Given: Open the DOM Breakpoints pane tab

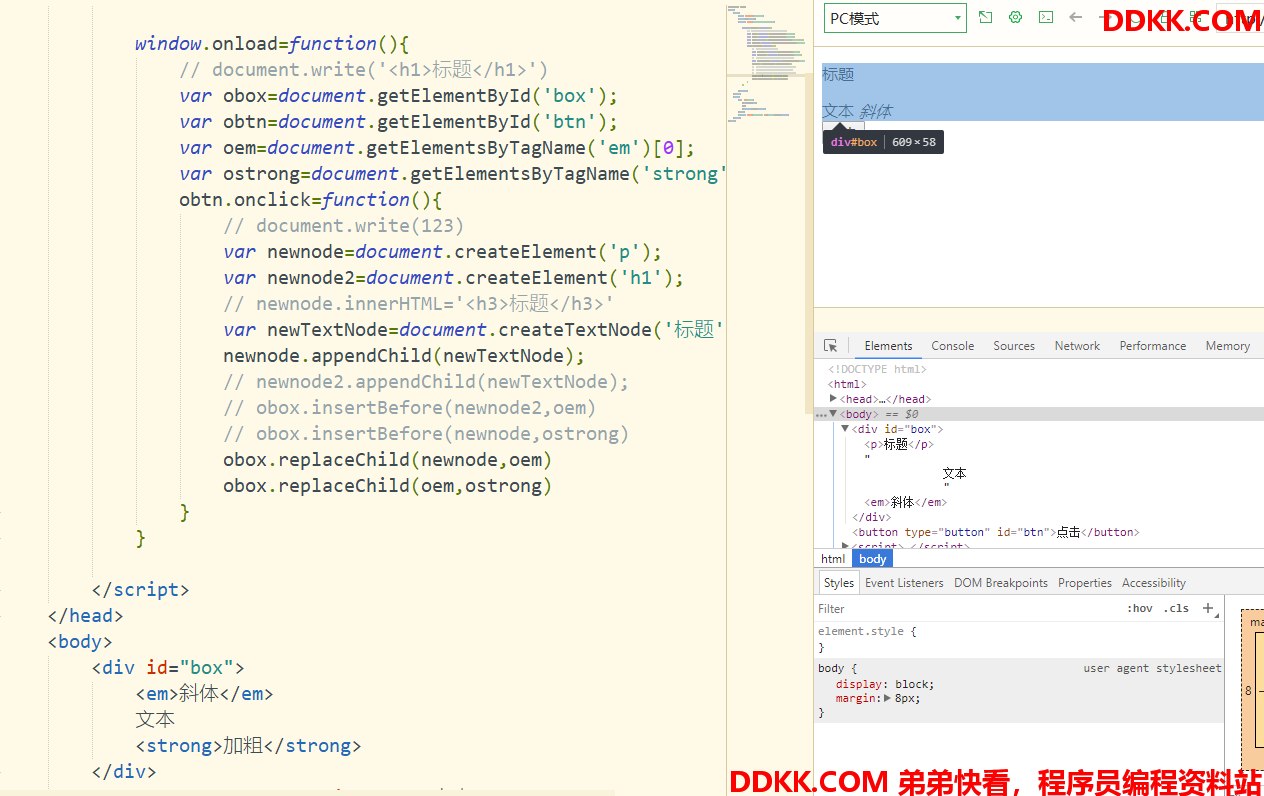Looking at the screenshot, I should [1001, 583].
